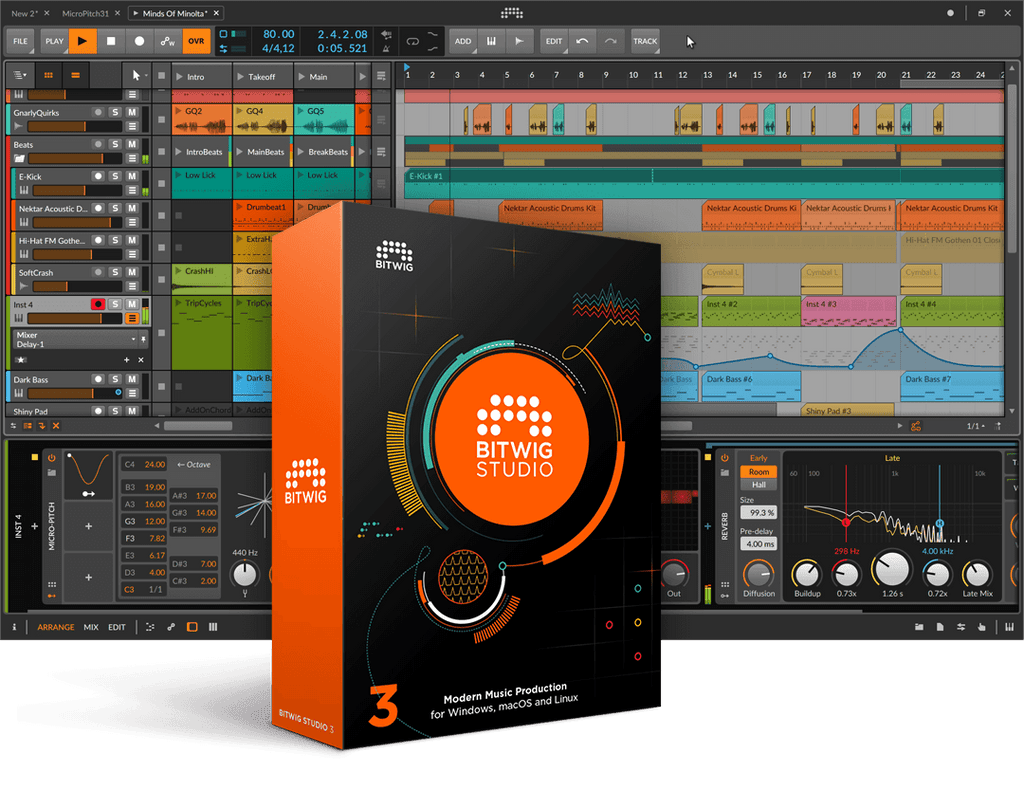
Task: Switch to the ARRANGE panel view
Action: [x=56, y=627]
